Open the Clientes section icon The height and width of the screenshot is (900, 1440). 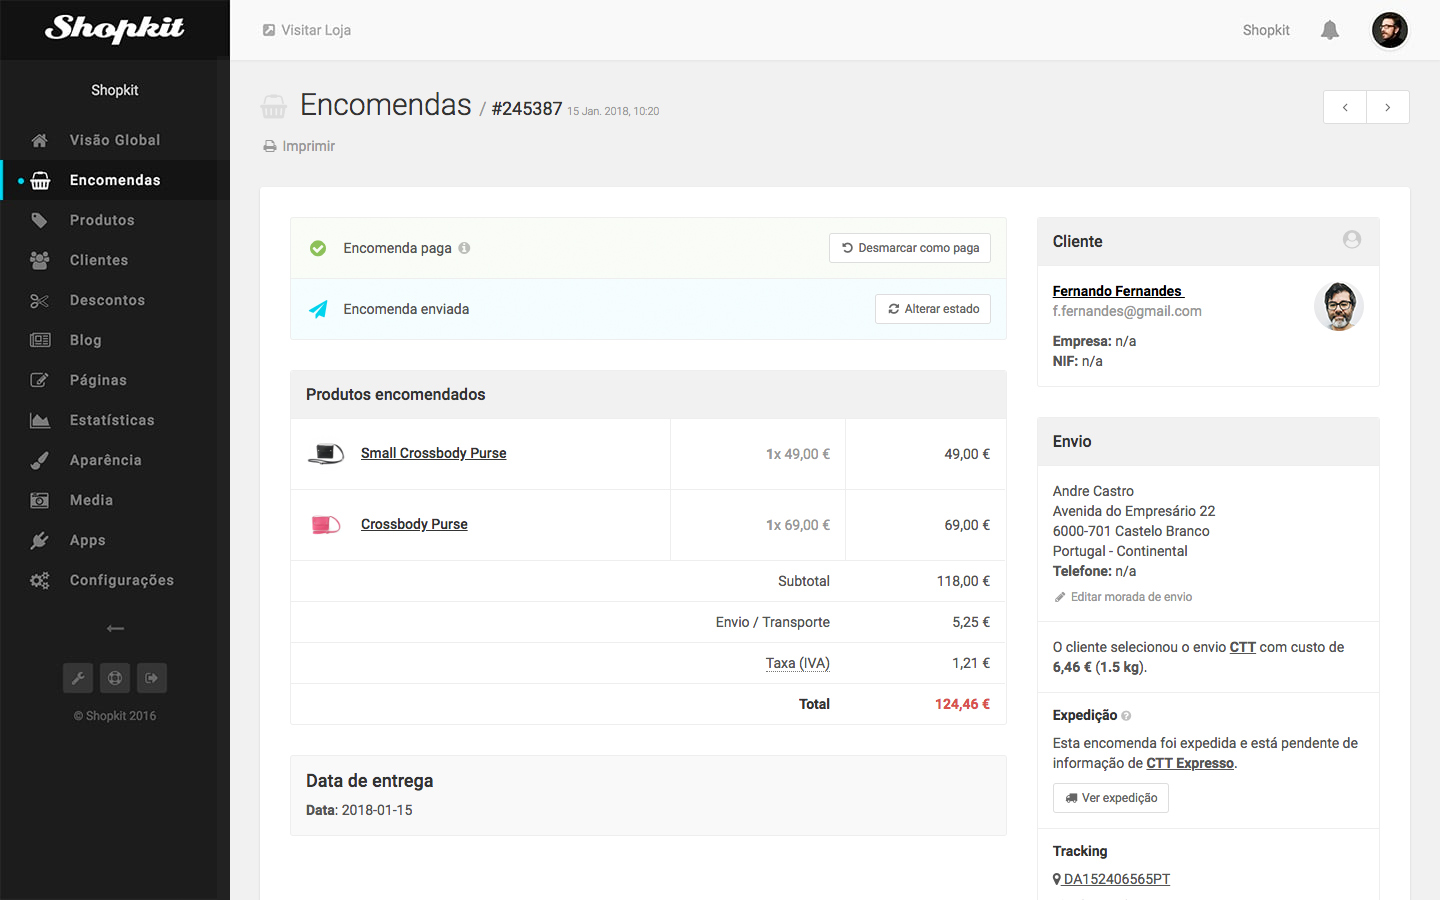pyautogui.click(x=39, y=260)
